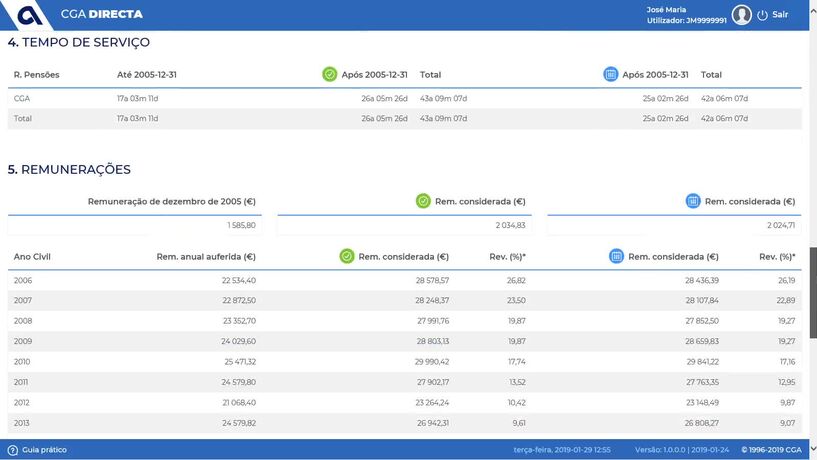Click green check icon in Ano Civil table header
This screenshot has width=817, height=460.
[347, 257]
